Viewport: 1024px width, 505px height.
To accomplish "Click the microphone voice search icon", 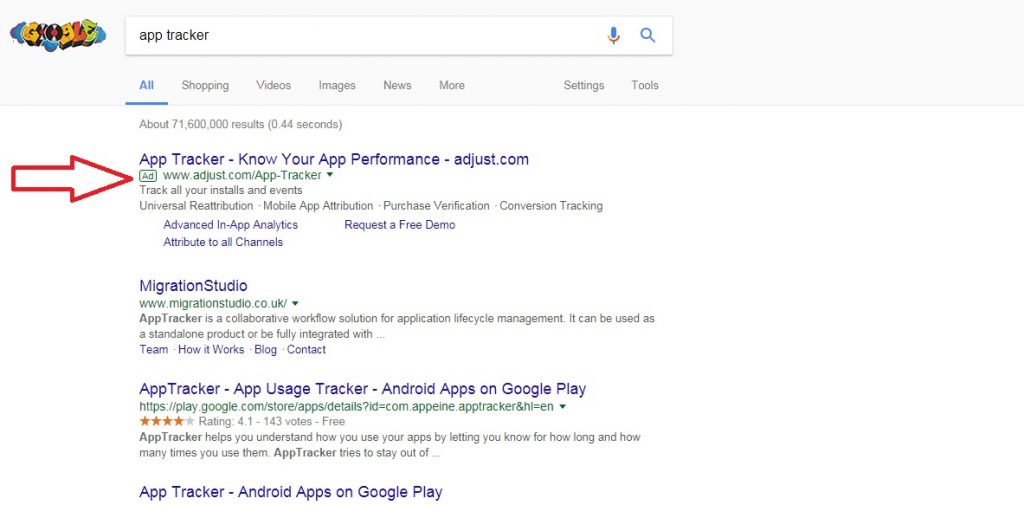I will pyautogui.click(x=614, y=35).
